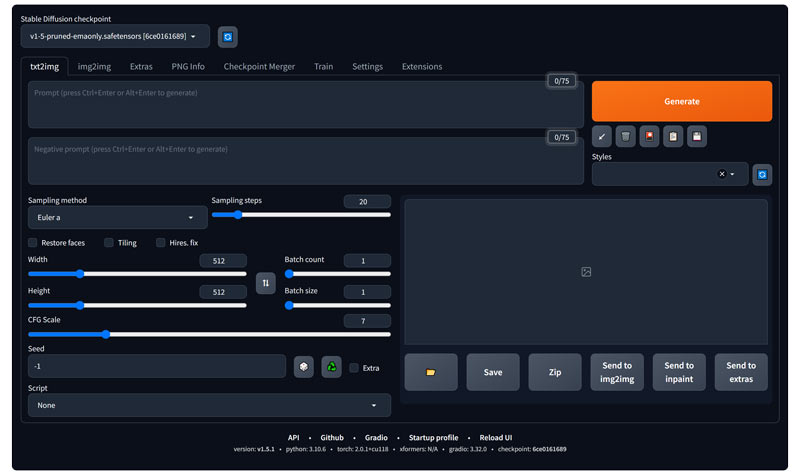
Task: Focus the Negative prompt text box
Action: coord(305,161)
